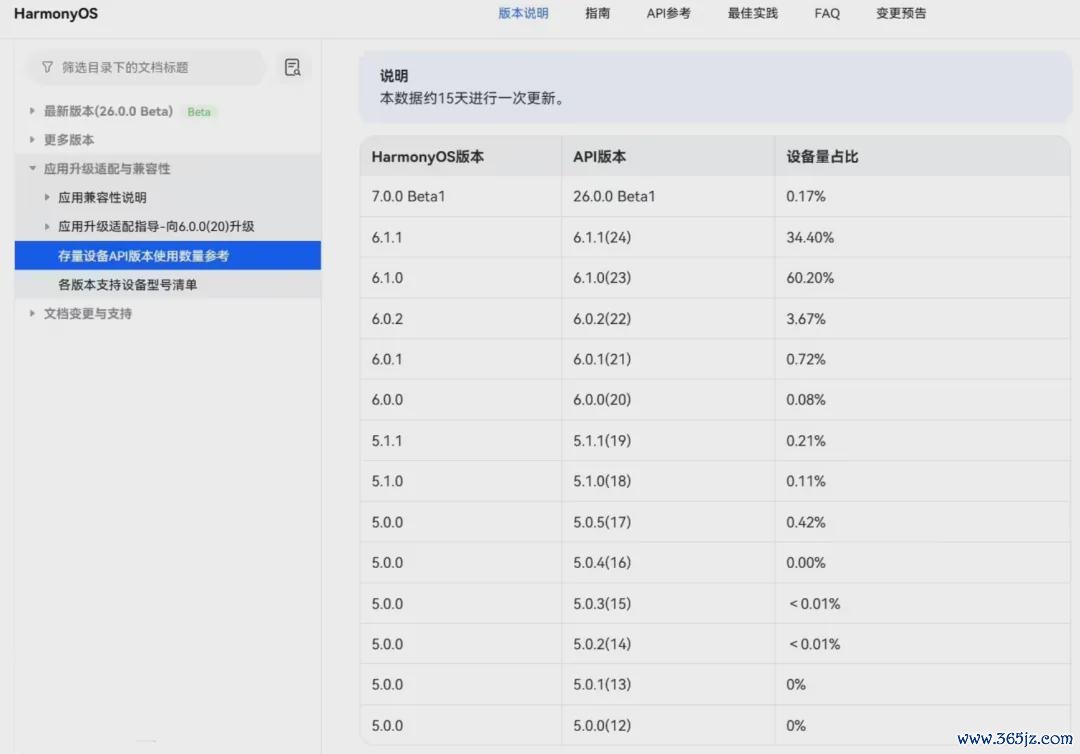This screenshot has width=1080, height=754.
Task: Open 各版本支持设备型号清单 document
Action: [127, 284]
